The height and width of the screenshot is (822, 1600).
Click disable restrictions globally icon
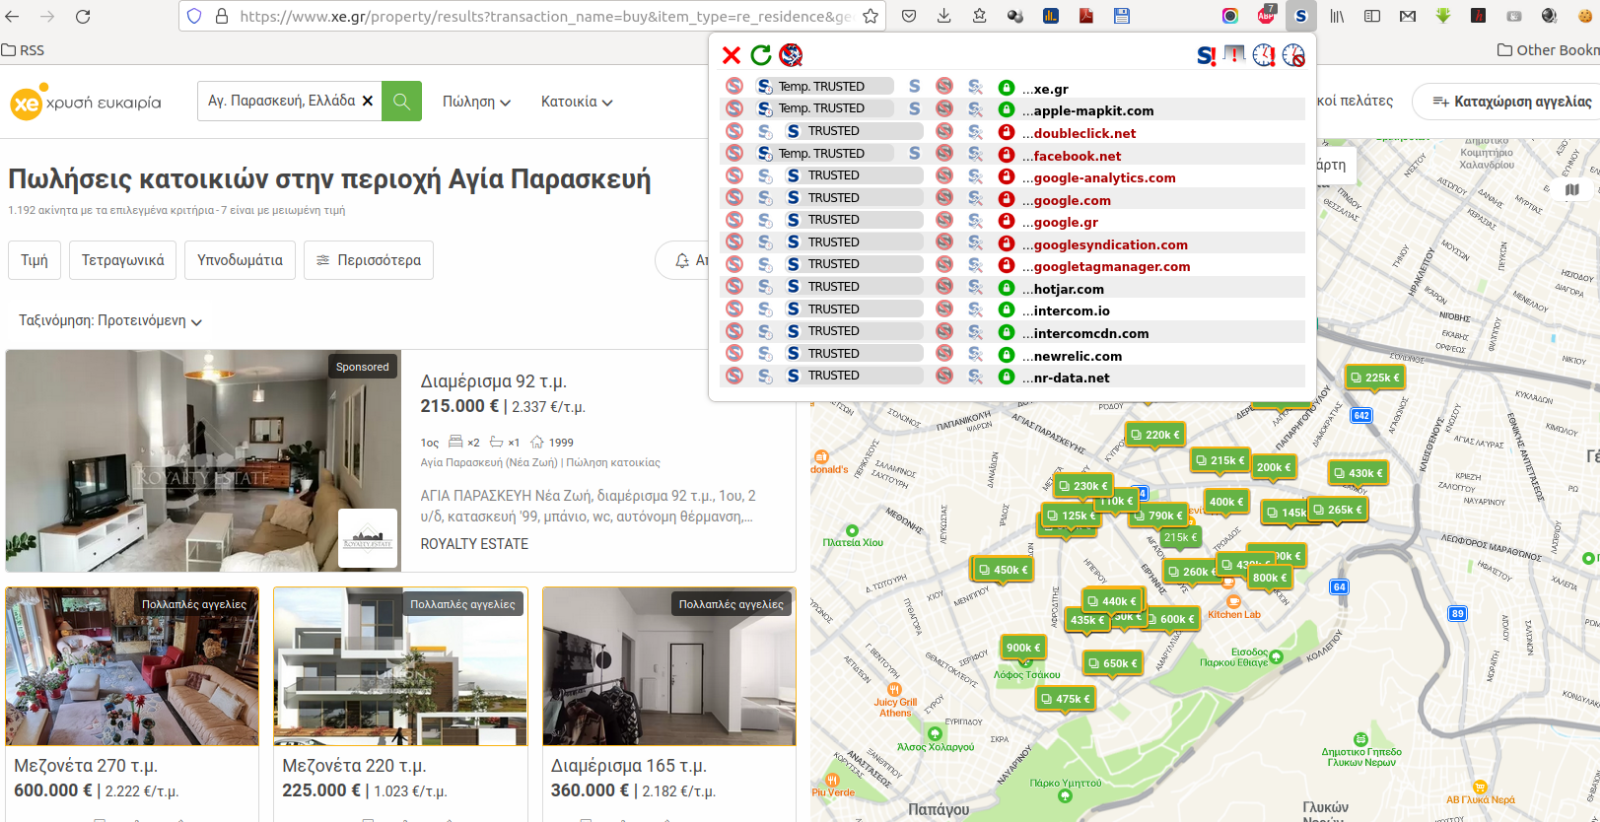click(x=1207, y=55)
